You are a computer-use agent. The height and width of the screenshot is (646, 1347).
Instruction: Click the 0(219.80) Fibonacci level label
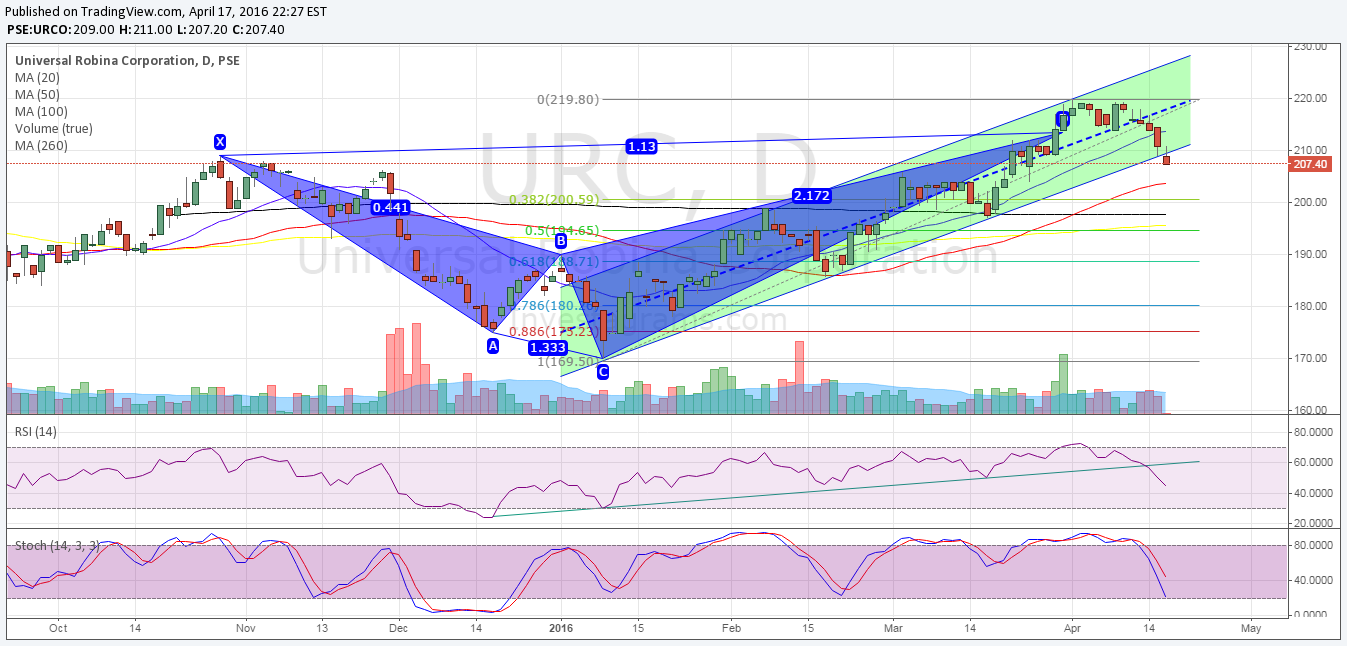[x=567, y=100]
